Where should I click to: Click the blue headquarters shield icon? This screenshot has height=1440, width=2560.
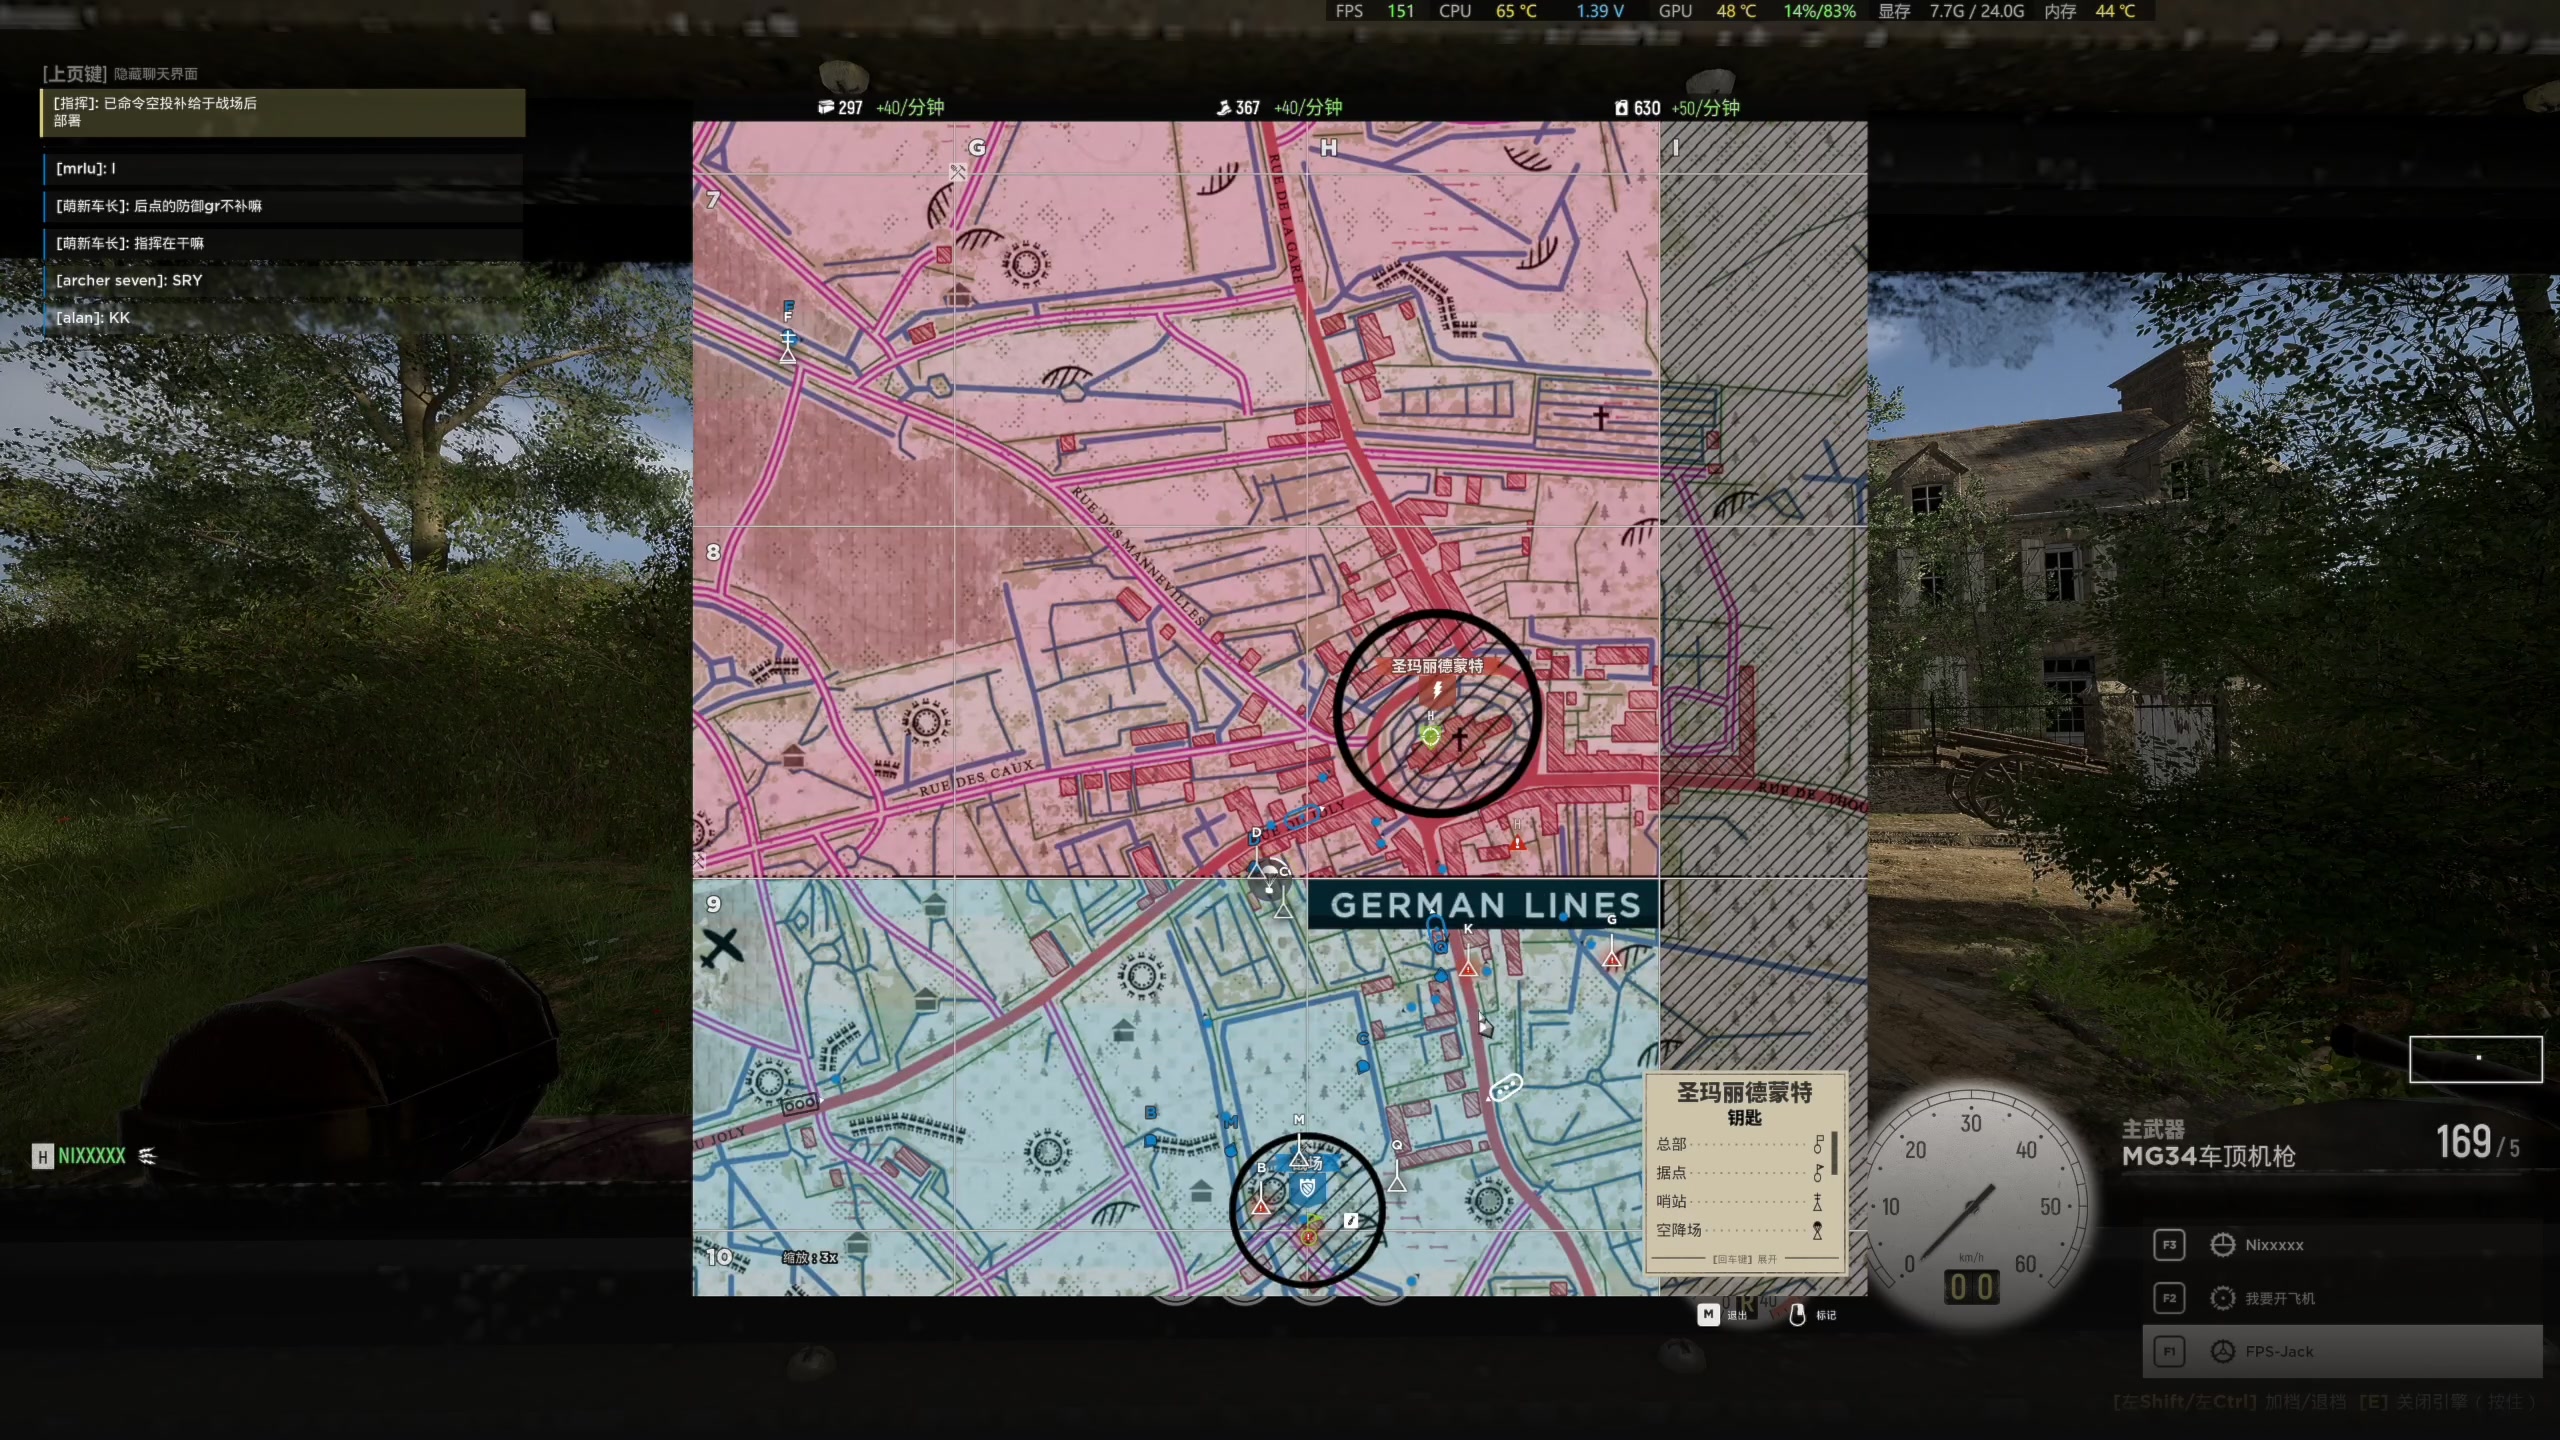point(1306,1189)
